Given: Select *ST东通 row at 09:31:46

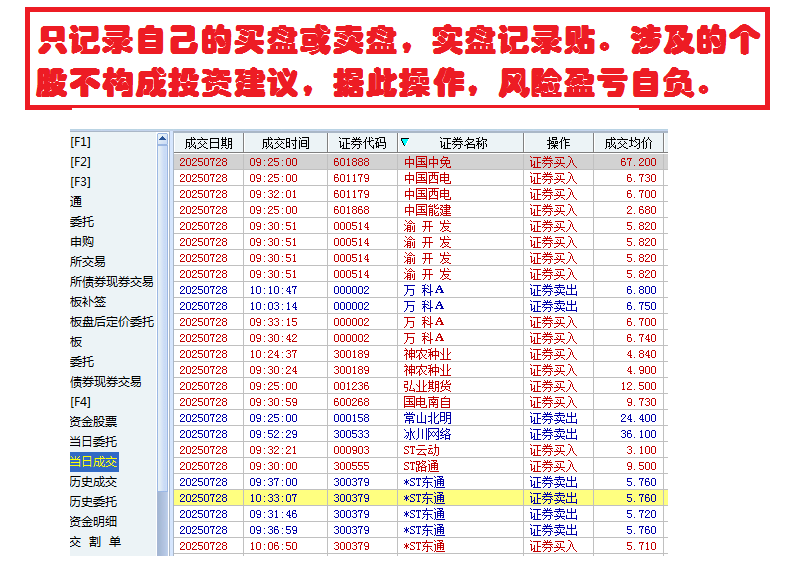Looking at the screenshot, I should (420, 514).
